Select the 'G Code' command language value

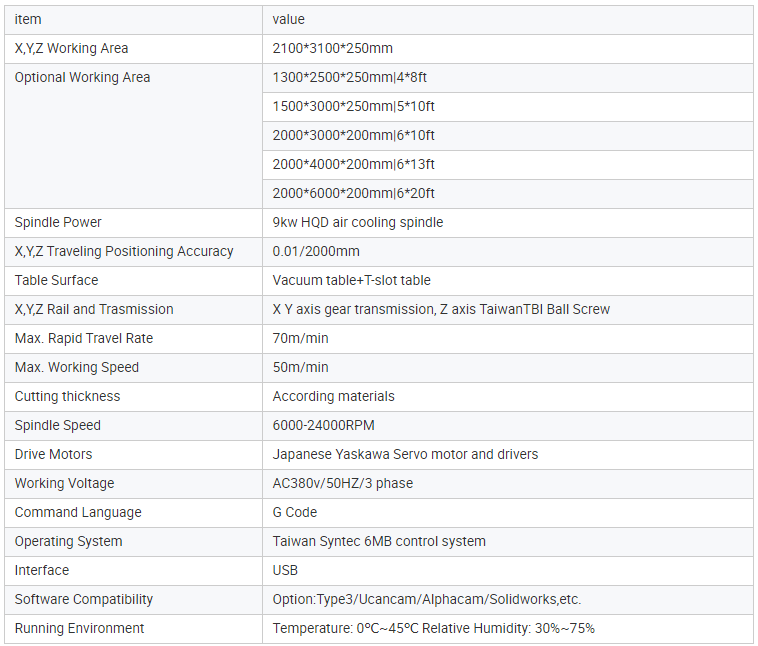(x=295, y=512)
